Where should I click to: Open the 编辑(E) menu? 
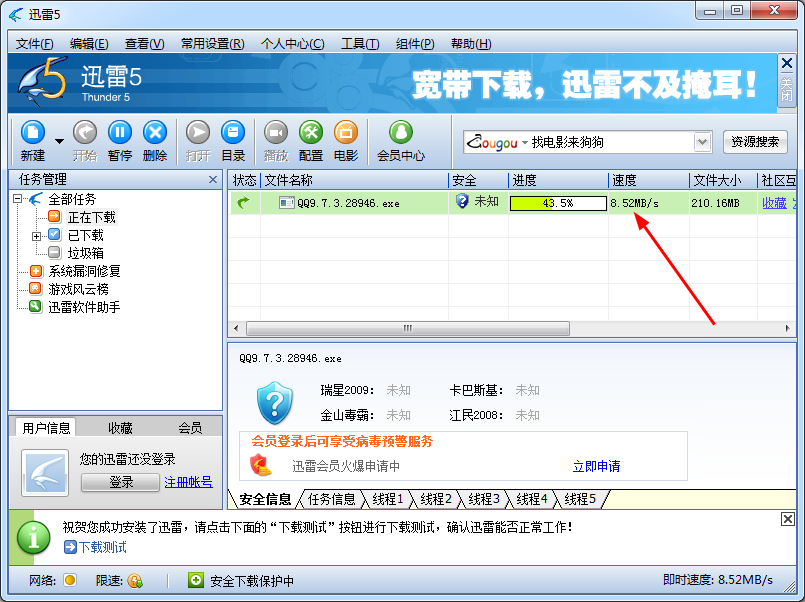[89, 44]
